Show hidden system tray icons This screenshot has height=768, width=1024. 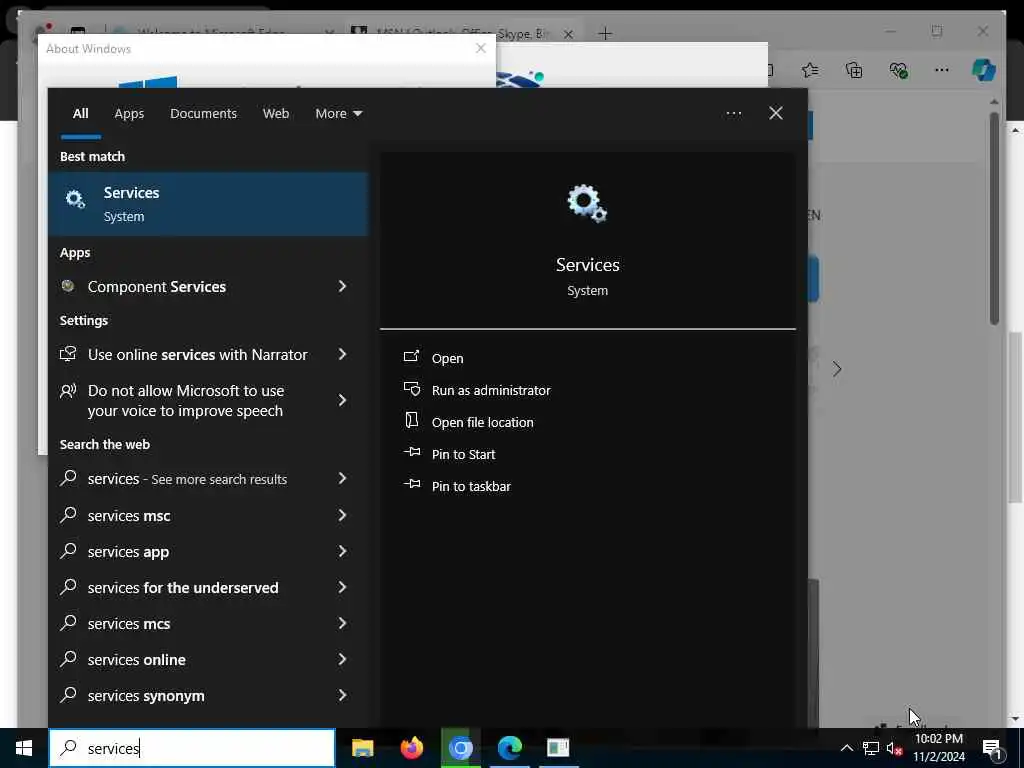[x=846, y=748]
